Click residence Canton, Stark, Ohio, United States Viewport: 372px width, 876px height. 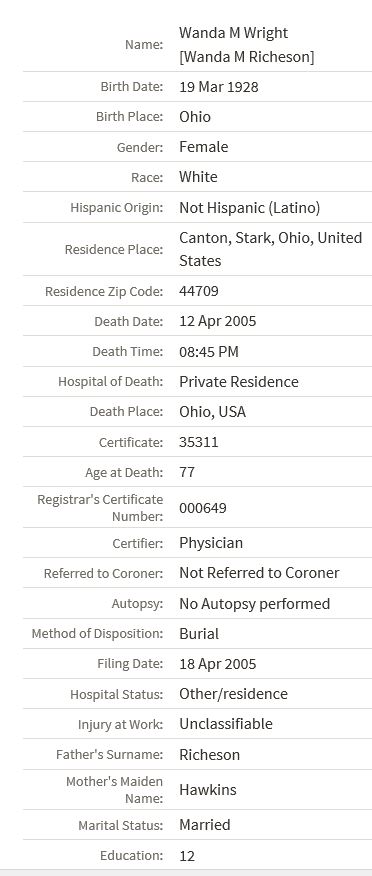pos(270,249)
